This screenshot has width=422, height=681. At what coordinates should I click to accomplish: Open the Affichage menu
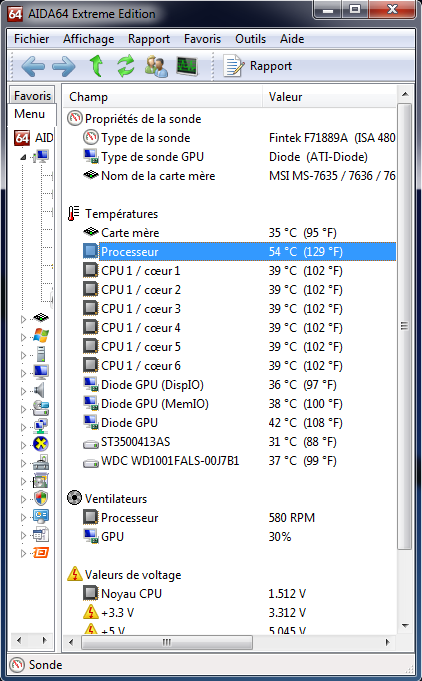89,39
